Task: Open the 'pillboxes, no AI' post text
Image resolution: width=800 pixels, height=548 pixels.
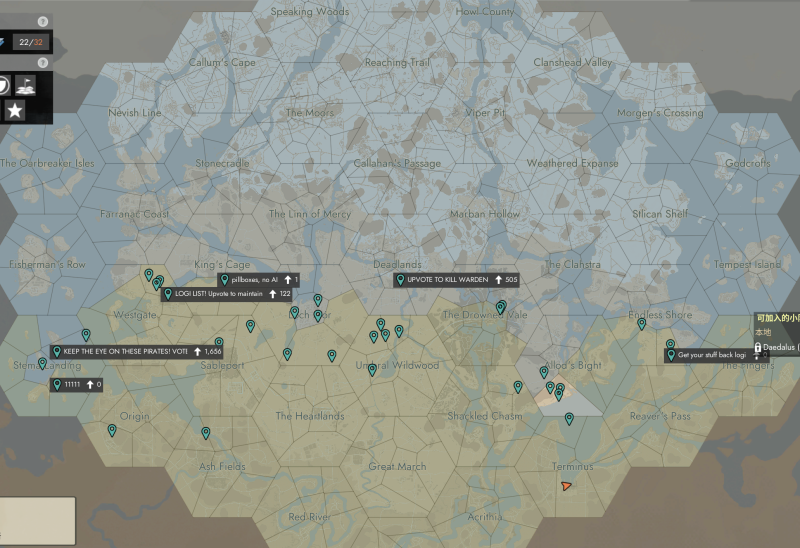Action: pos(254,280)
